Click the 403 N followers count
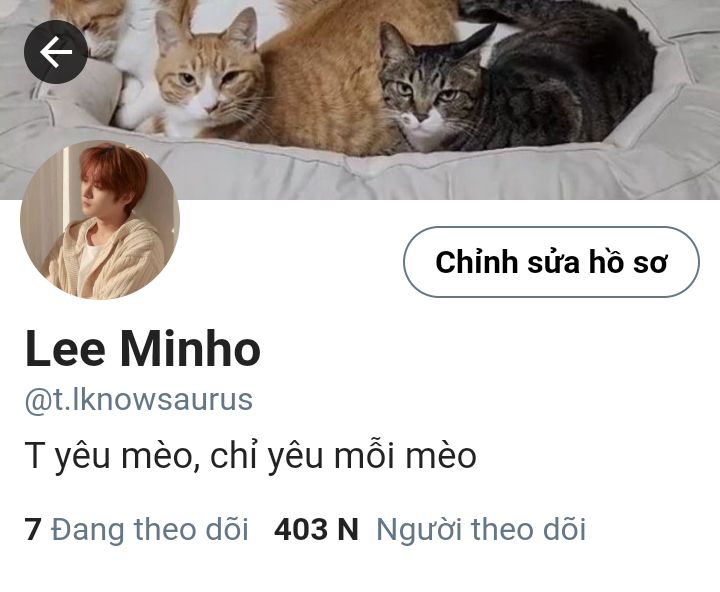Image resolution: width=720 pixels, height=592 pixels. 316,529
